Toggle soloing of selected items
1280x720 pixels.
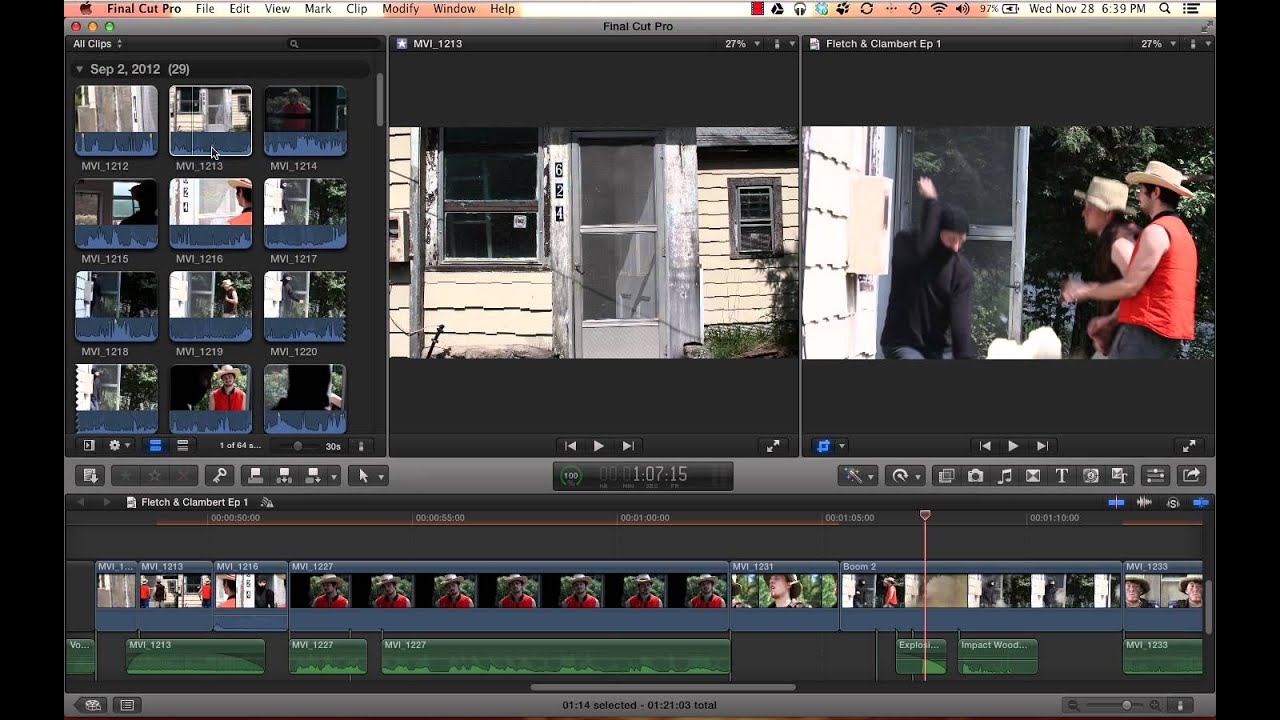coord(1173,502)
